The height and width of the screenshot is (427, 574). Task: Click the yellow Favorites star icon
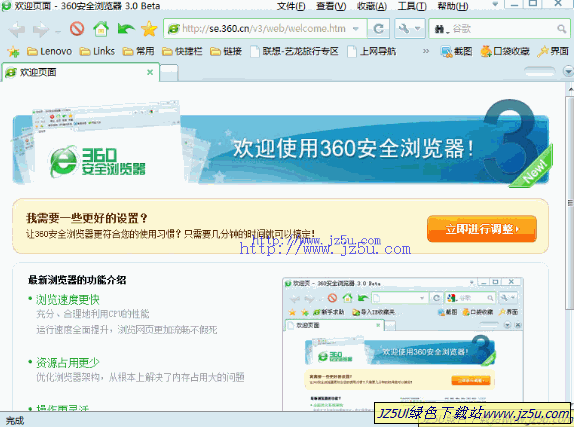149,29
